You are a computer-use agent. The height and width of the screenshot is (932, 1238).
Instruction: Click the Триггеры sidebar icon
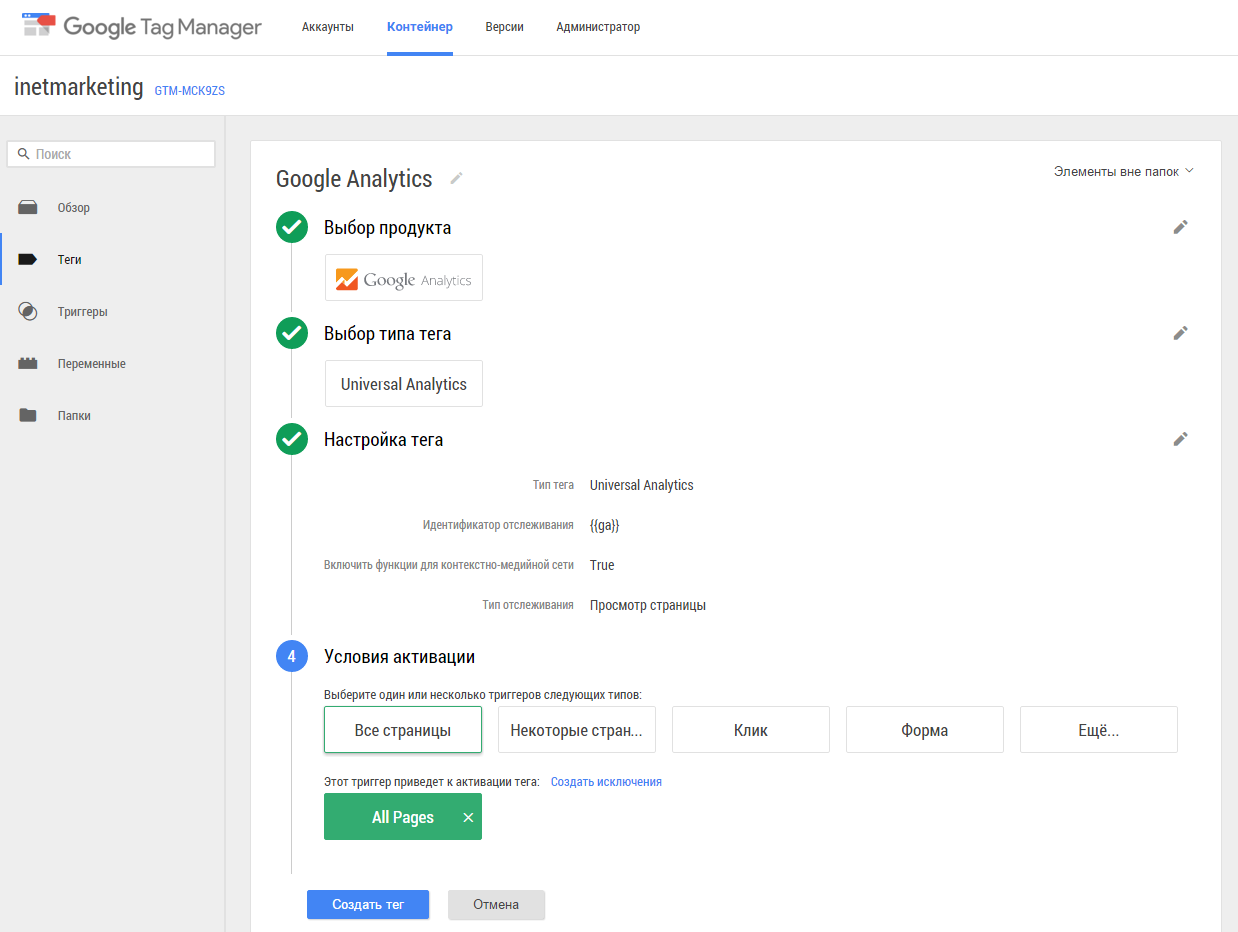pos(28,311)
